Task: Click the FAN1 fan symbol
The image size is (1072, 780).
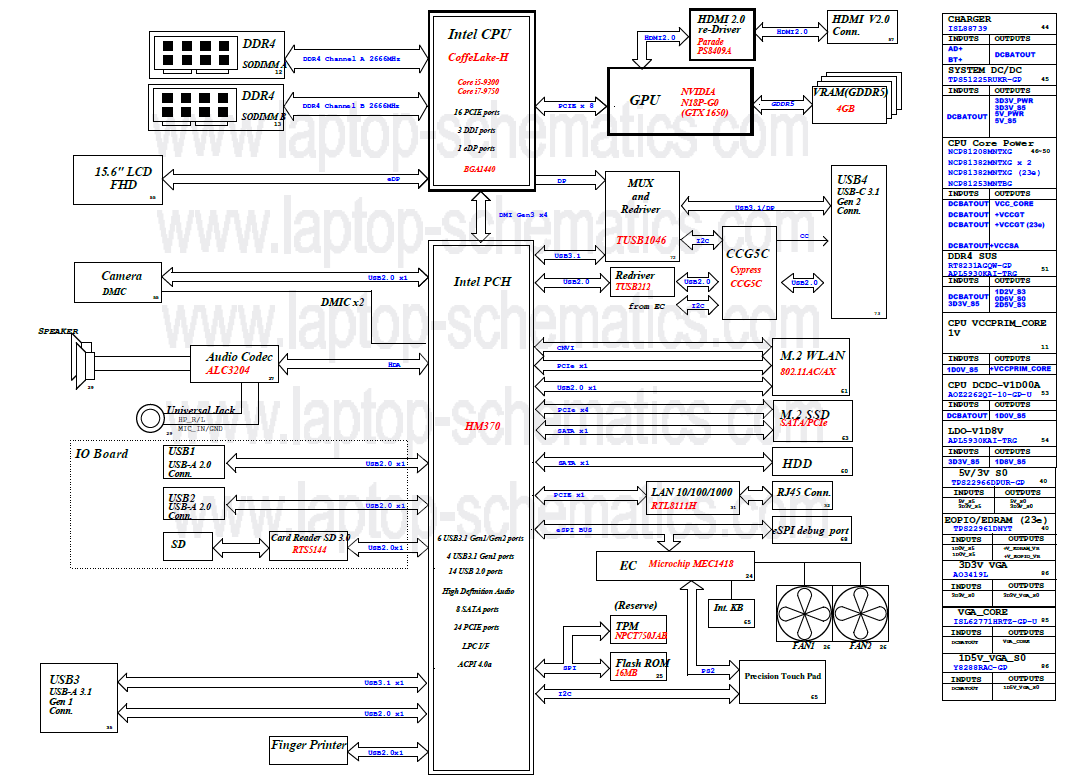Action: pyautogui.click(x=804, y=613)
